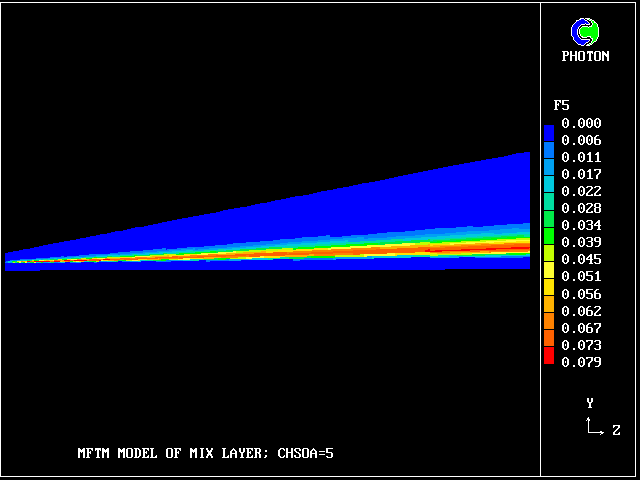Click the PHOTON globe logo icon

(584, 32)
